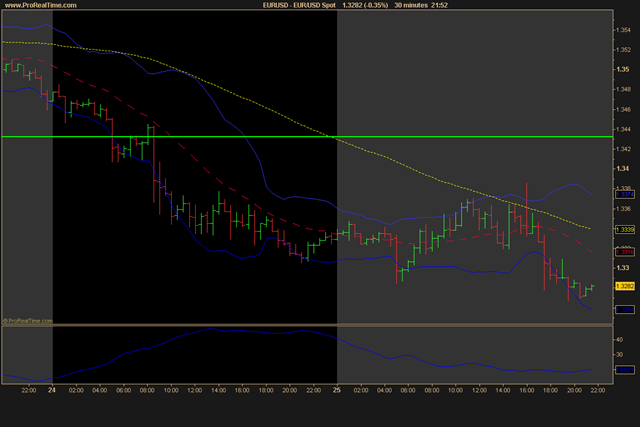
Task: Click the 1.354 price axis label
Action: pos(623,30)
